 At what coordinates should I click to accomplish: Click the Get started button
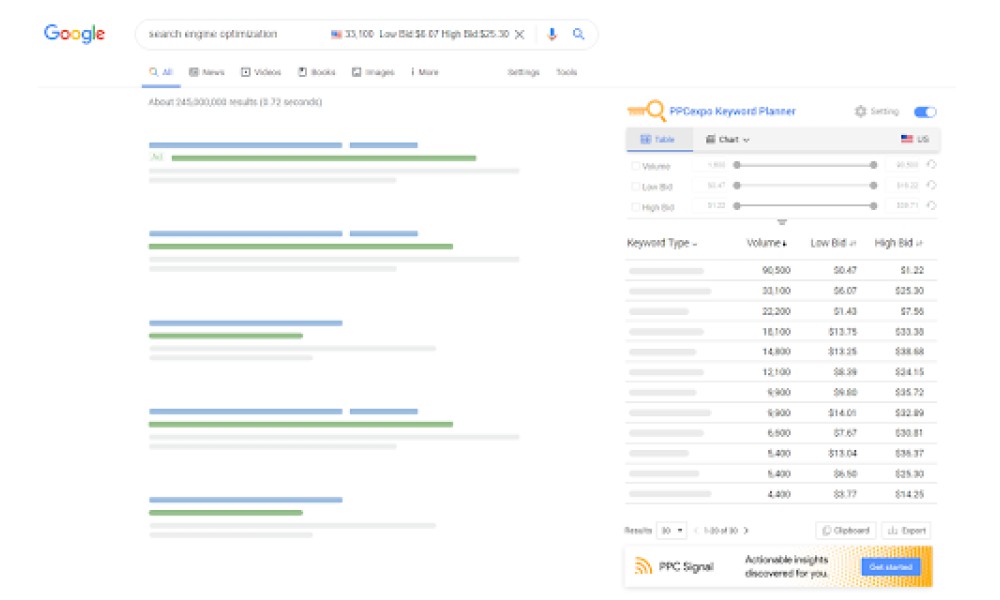pos(890,567)
